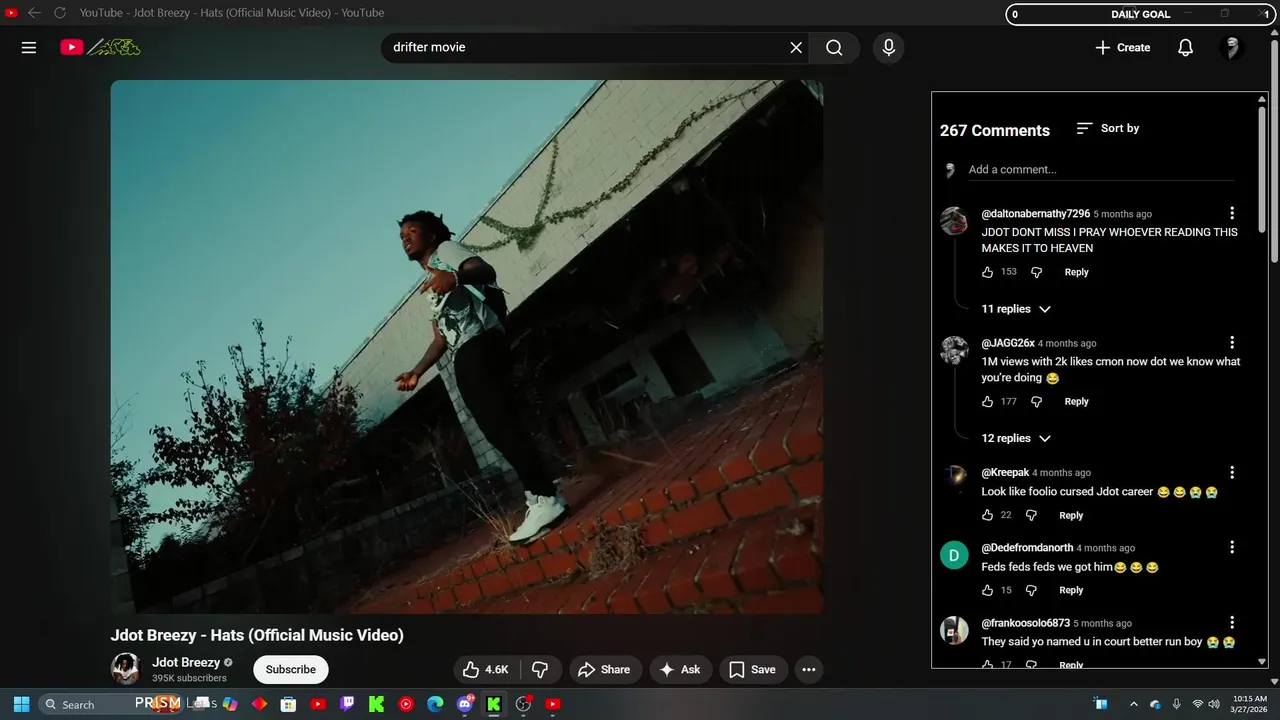This screenshot has height=720, width=1280.
Task: Reload the page with the refresh icon
Action: tap(60, 13)
